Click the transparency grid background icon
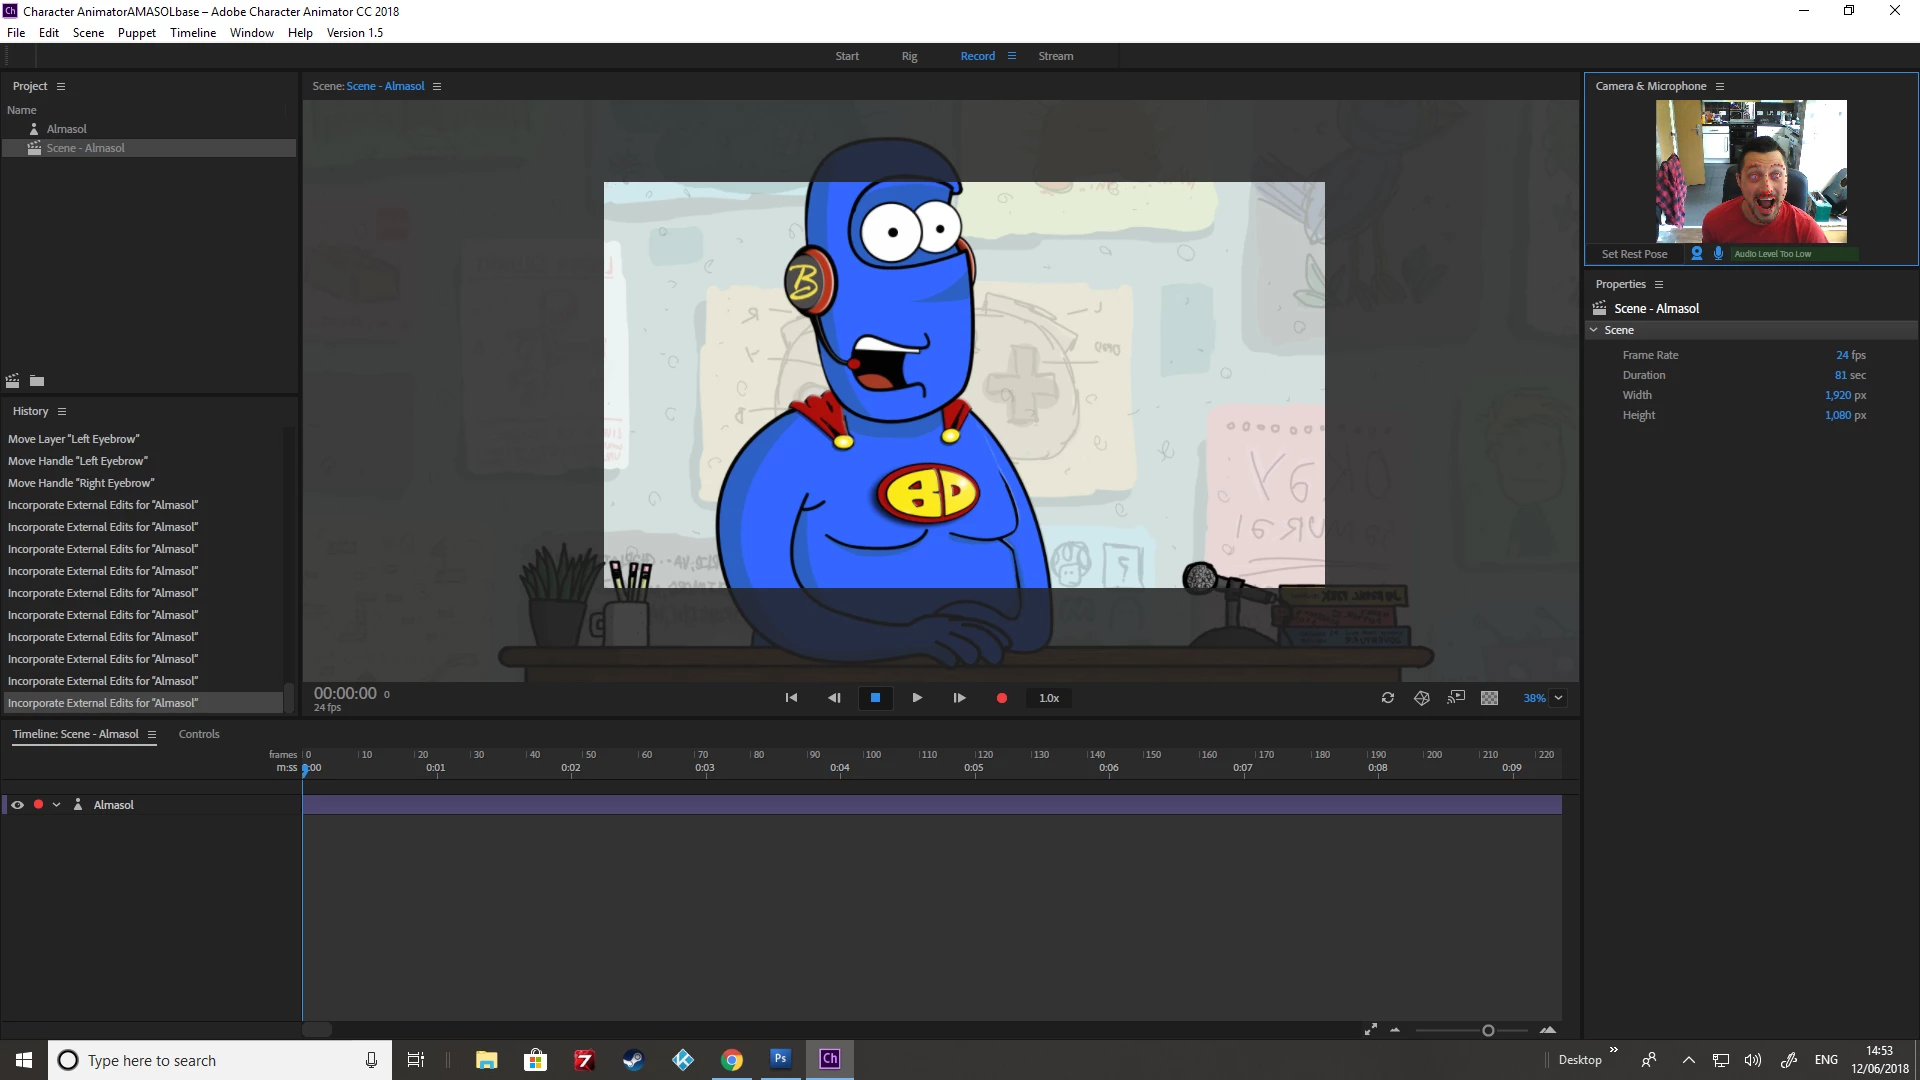 point(1489,698)
